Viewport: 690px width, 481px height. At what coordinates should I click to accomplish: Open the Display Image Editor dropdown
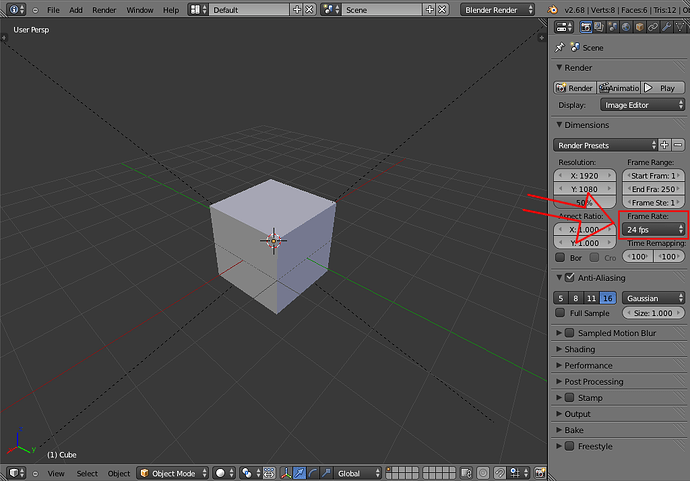[642, 105]
